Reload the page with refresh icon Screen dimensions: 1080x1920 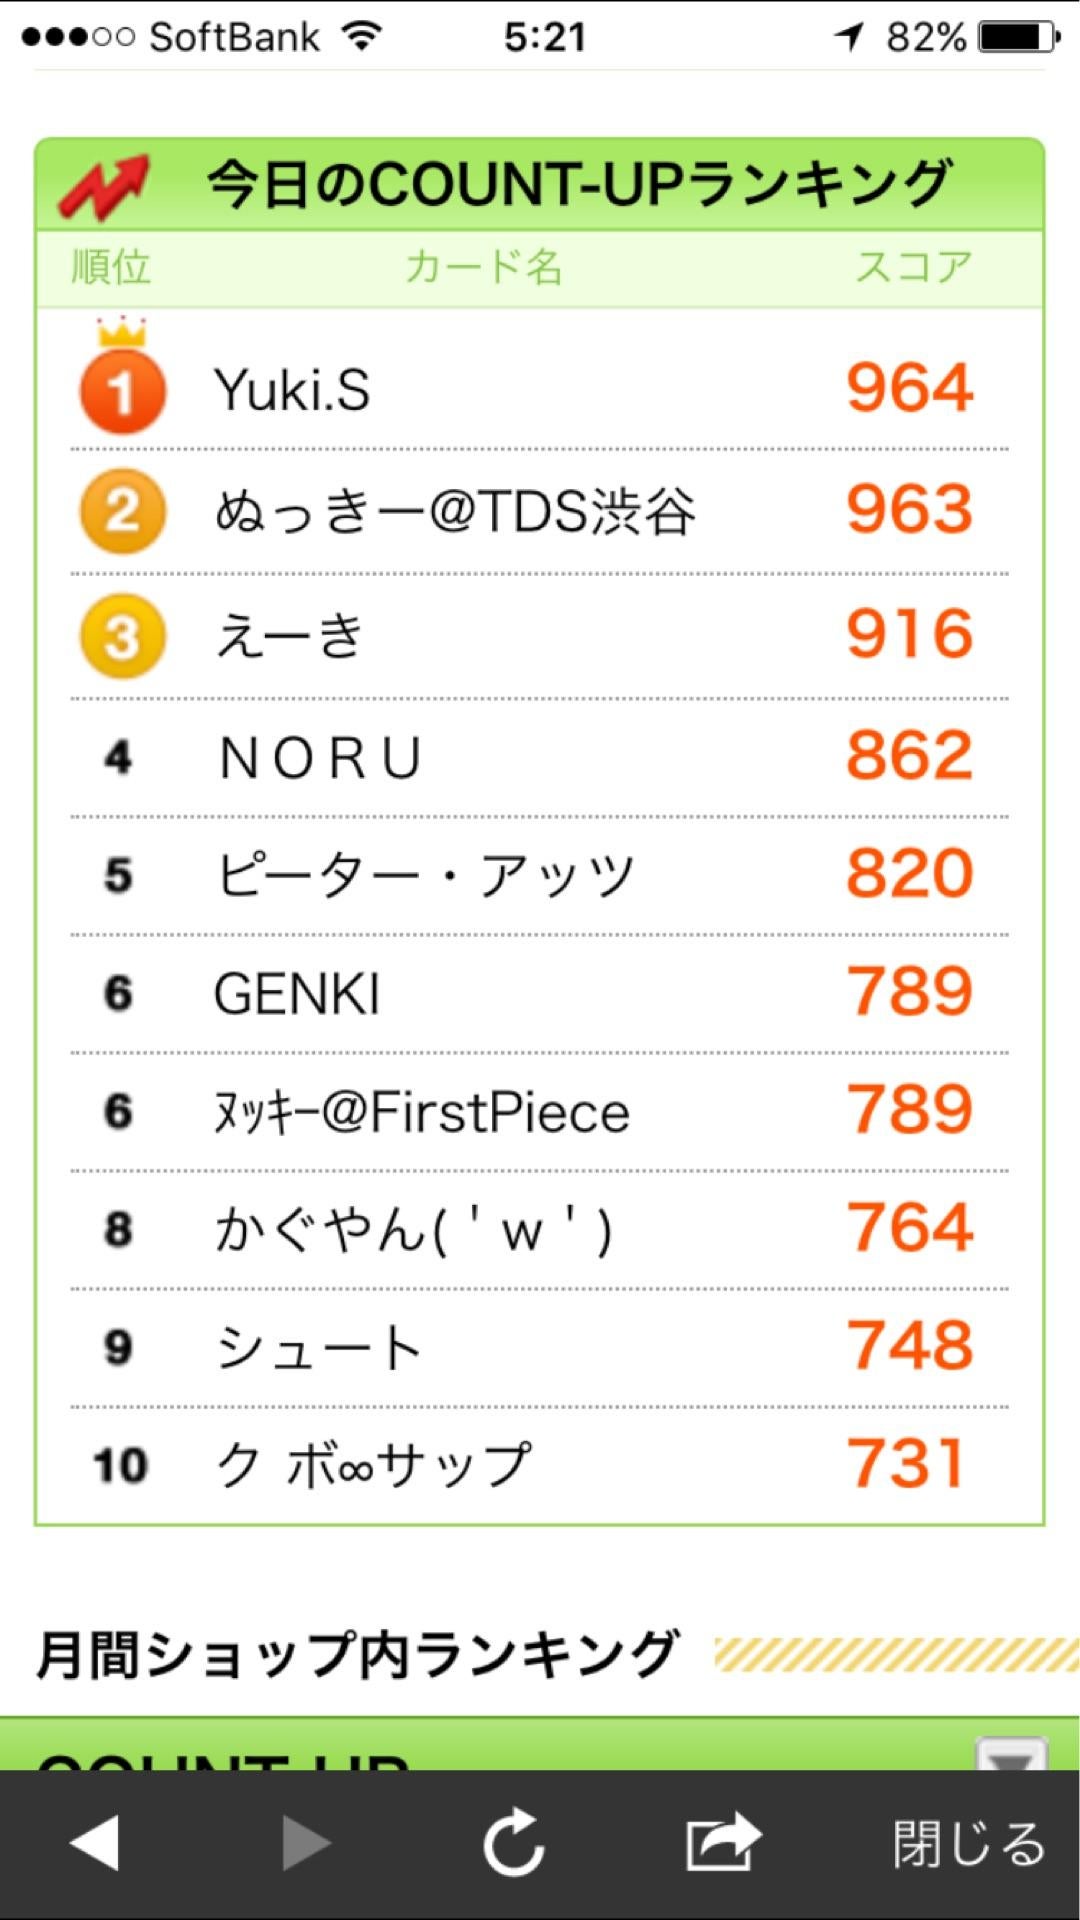(514, 1842)
